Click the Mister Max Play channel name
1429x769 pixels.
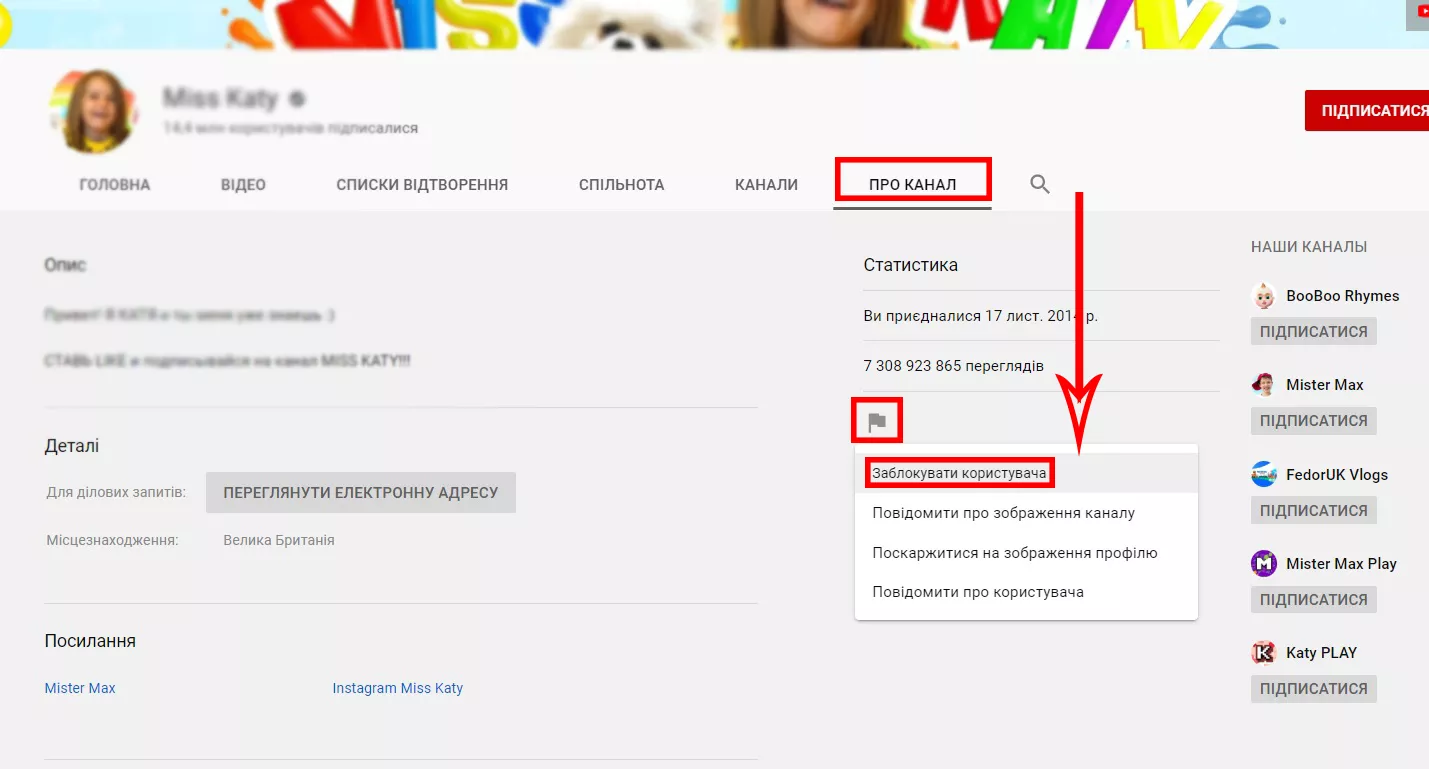click(x=1341, y=564)
